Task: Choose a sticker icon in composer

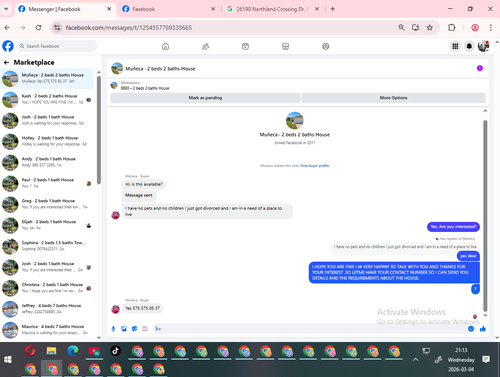Action: pos(134,329)
